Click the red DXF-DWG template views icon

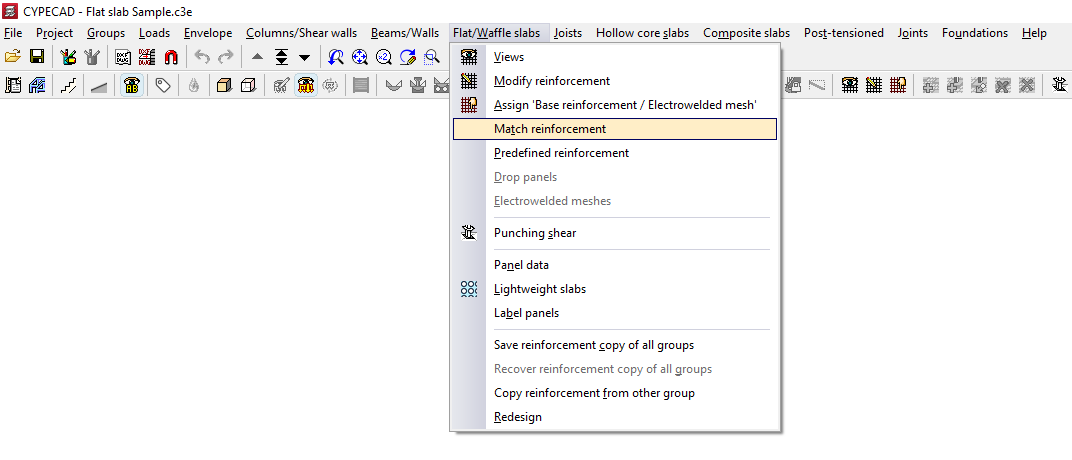147,57
